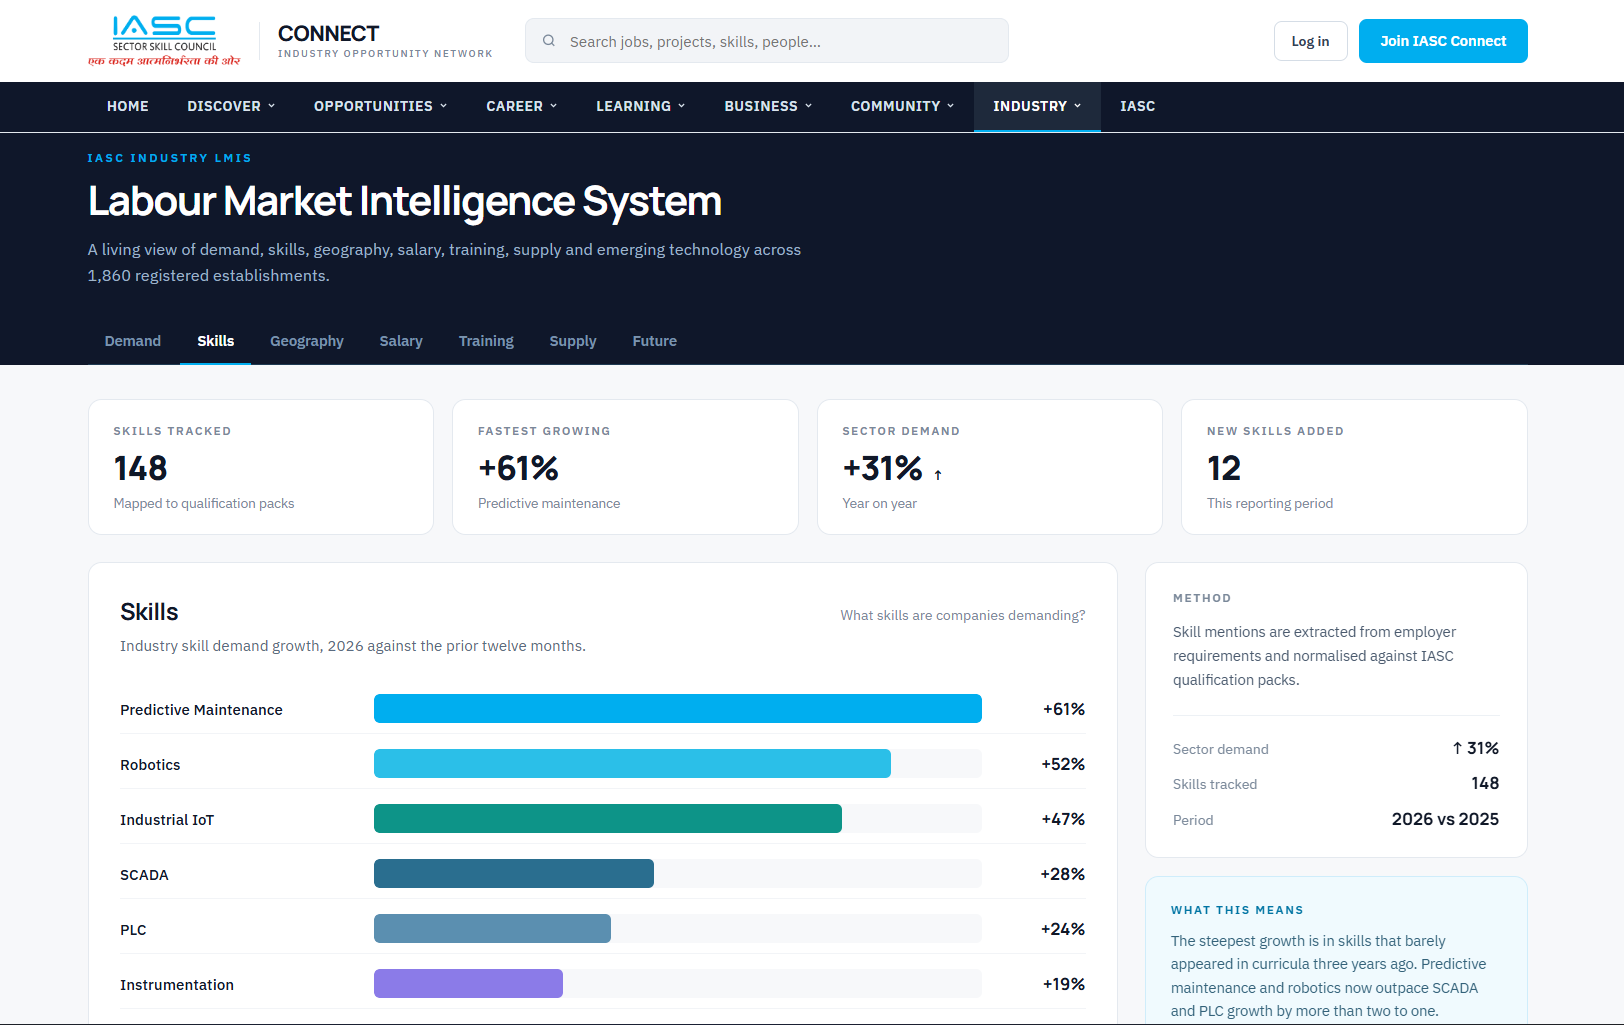Click the Predictive Maintenance growth bar
Viewport: 1624px width, 1025px height.
[678, 709]
